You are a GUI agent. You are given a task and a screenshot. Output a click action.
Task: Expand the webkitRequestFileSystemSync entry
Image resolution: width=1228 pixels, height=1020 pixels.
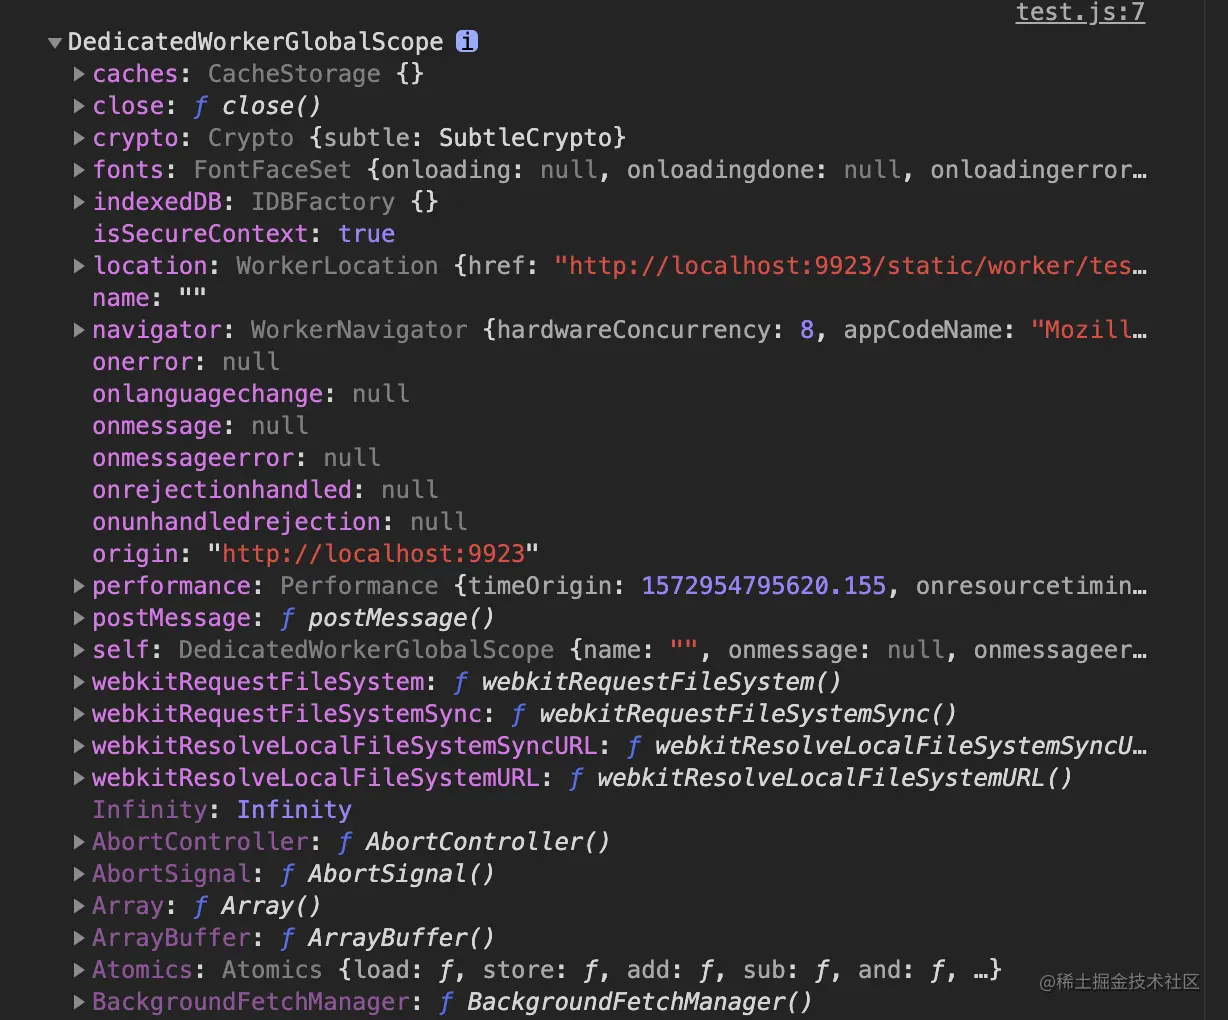tap(79, 714)
